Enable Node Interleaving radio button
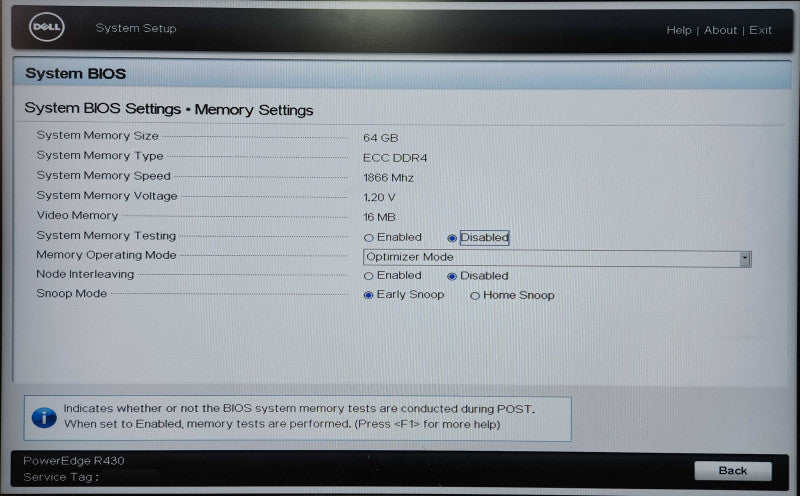 pyautogui.click(x=368, y=276)
